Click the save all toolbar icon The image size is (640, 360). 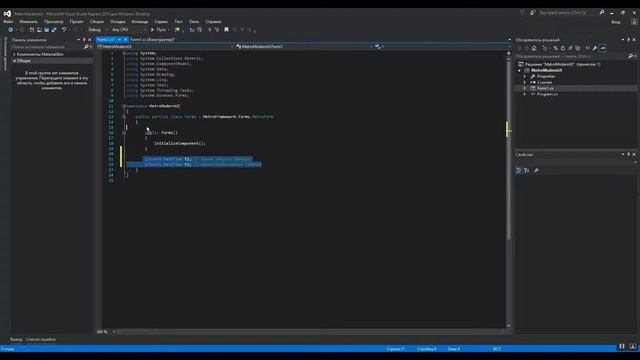(x=54, y=30)
